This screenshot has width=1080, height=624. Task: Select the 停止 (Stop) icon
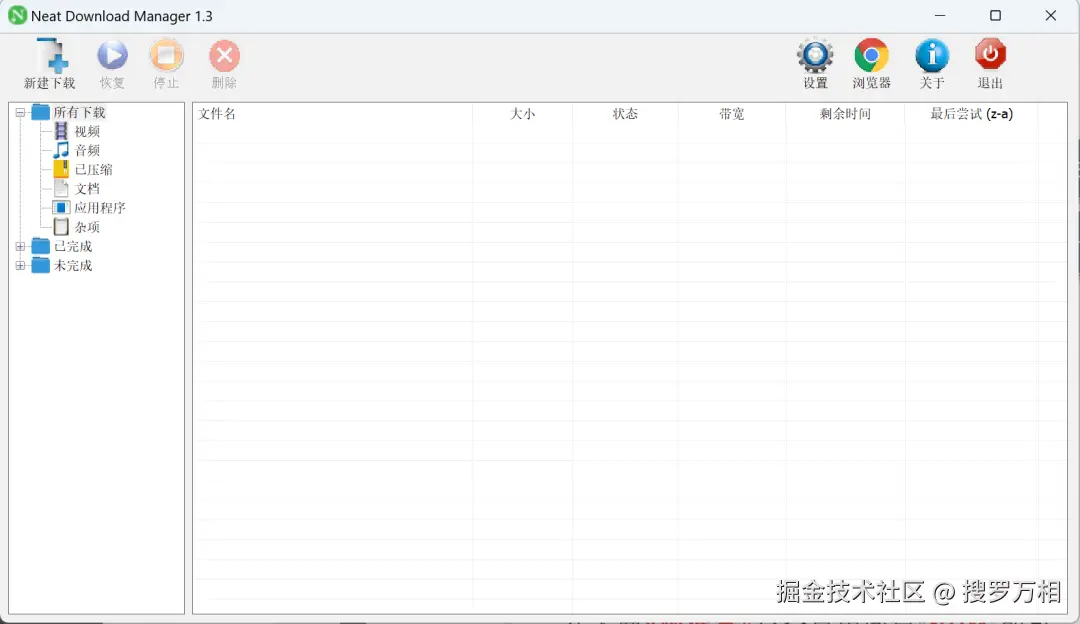tap(166, 60)
